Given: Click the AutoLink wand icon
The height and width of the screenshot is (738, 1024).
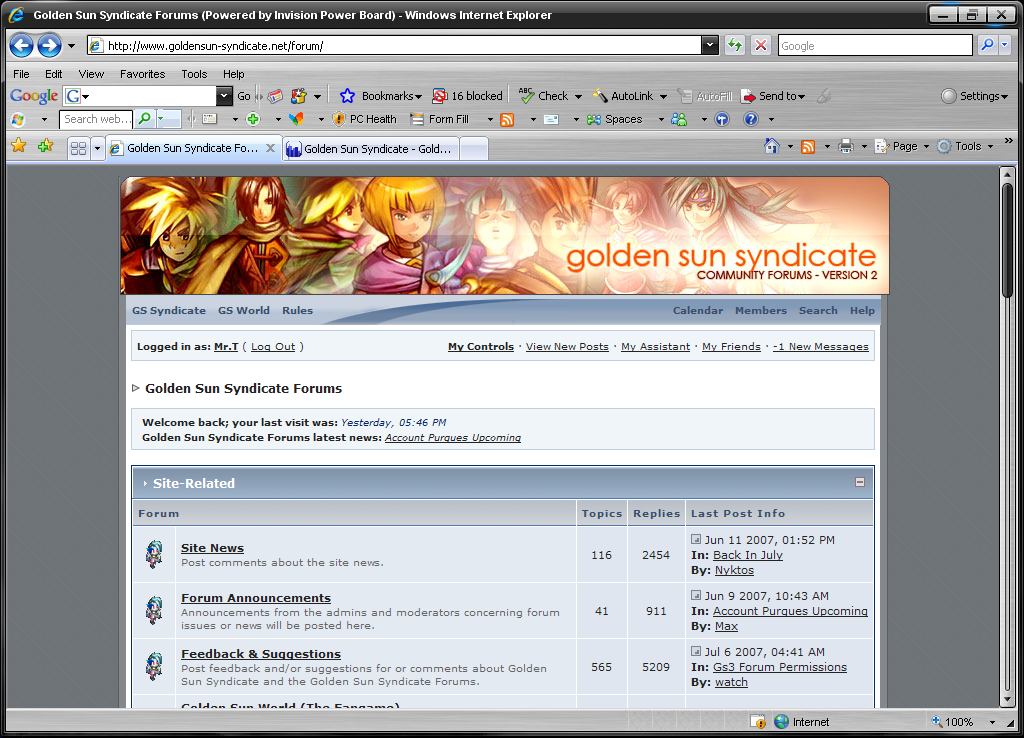Looking at the screenshot, I should 600,96.
